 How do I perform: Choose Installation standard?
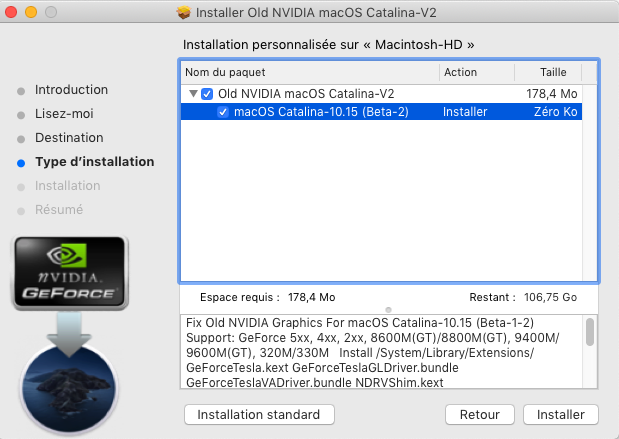coord(259,415)
